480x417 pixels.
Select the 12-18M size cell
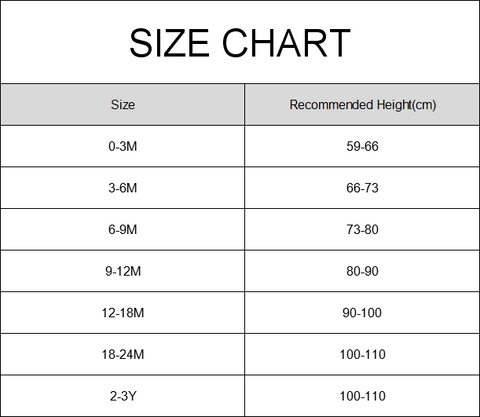[x=123, y=313]
